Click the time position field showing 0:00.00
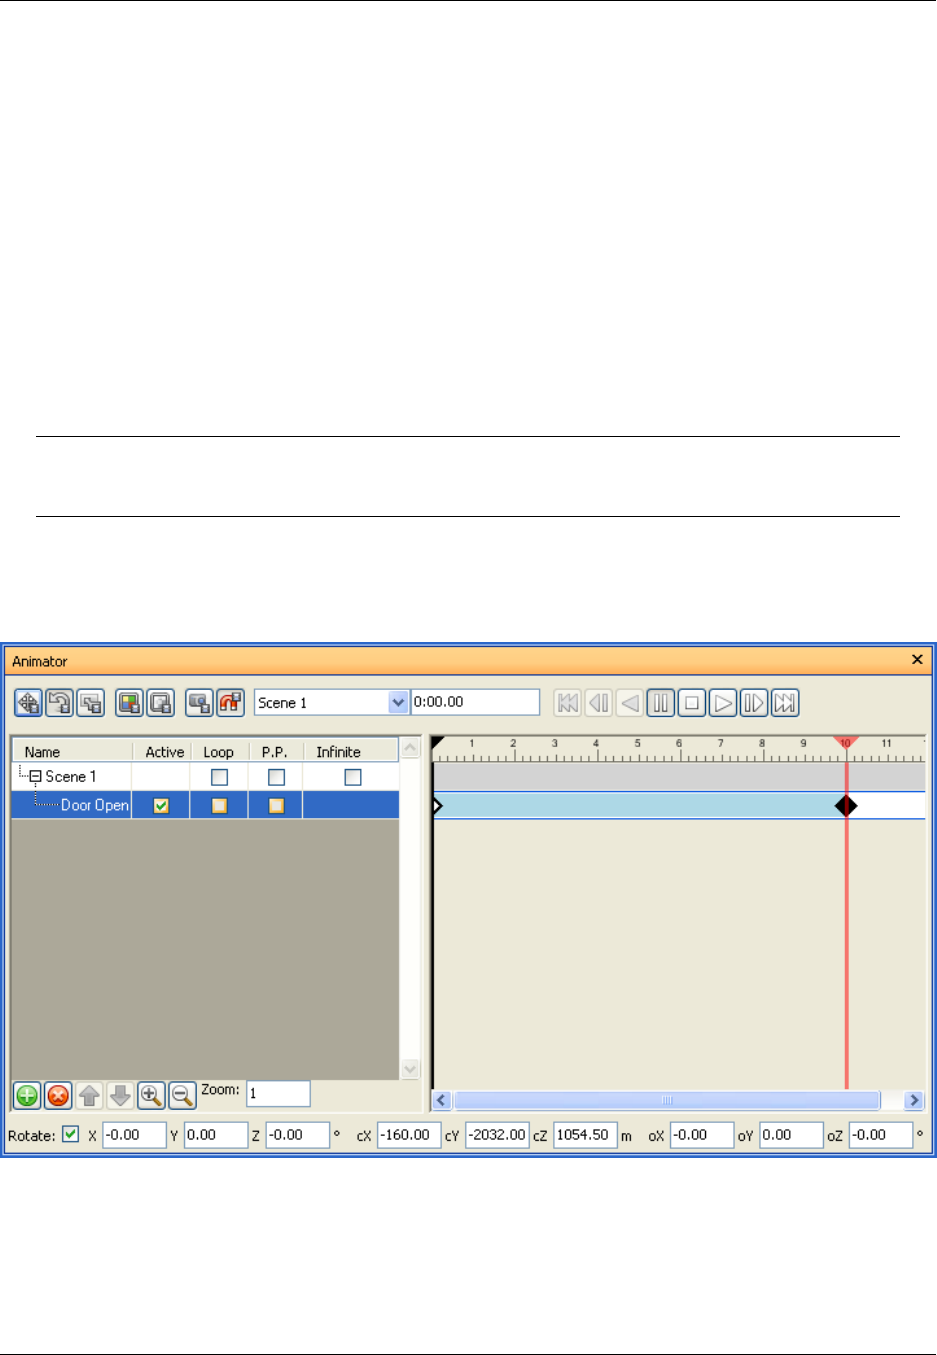Viewport: 937px width, 1355px height. 475,702
